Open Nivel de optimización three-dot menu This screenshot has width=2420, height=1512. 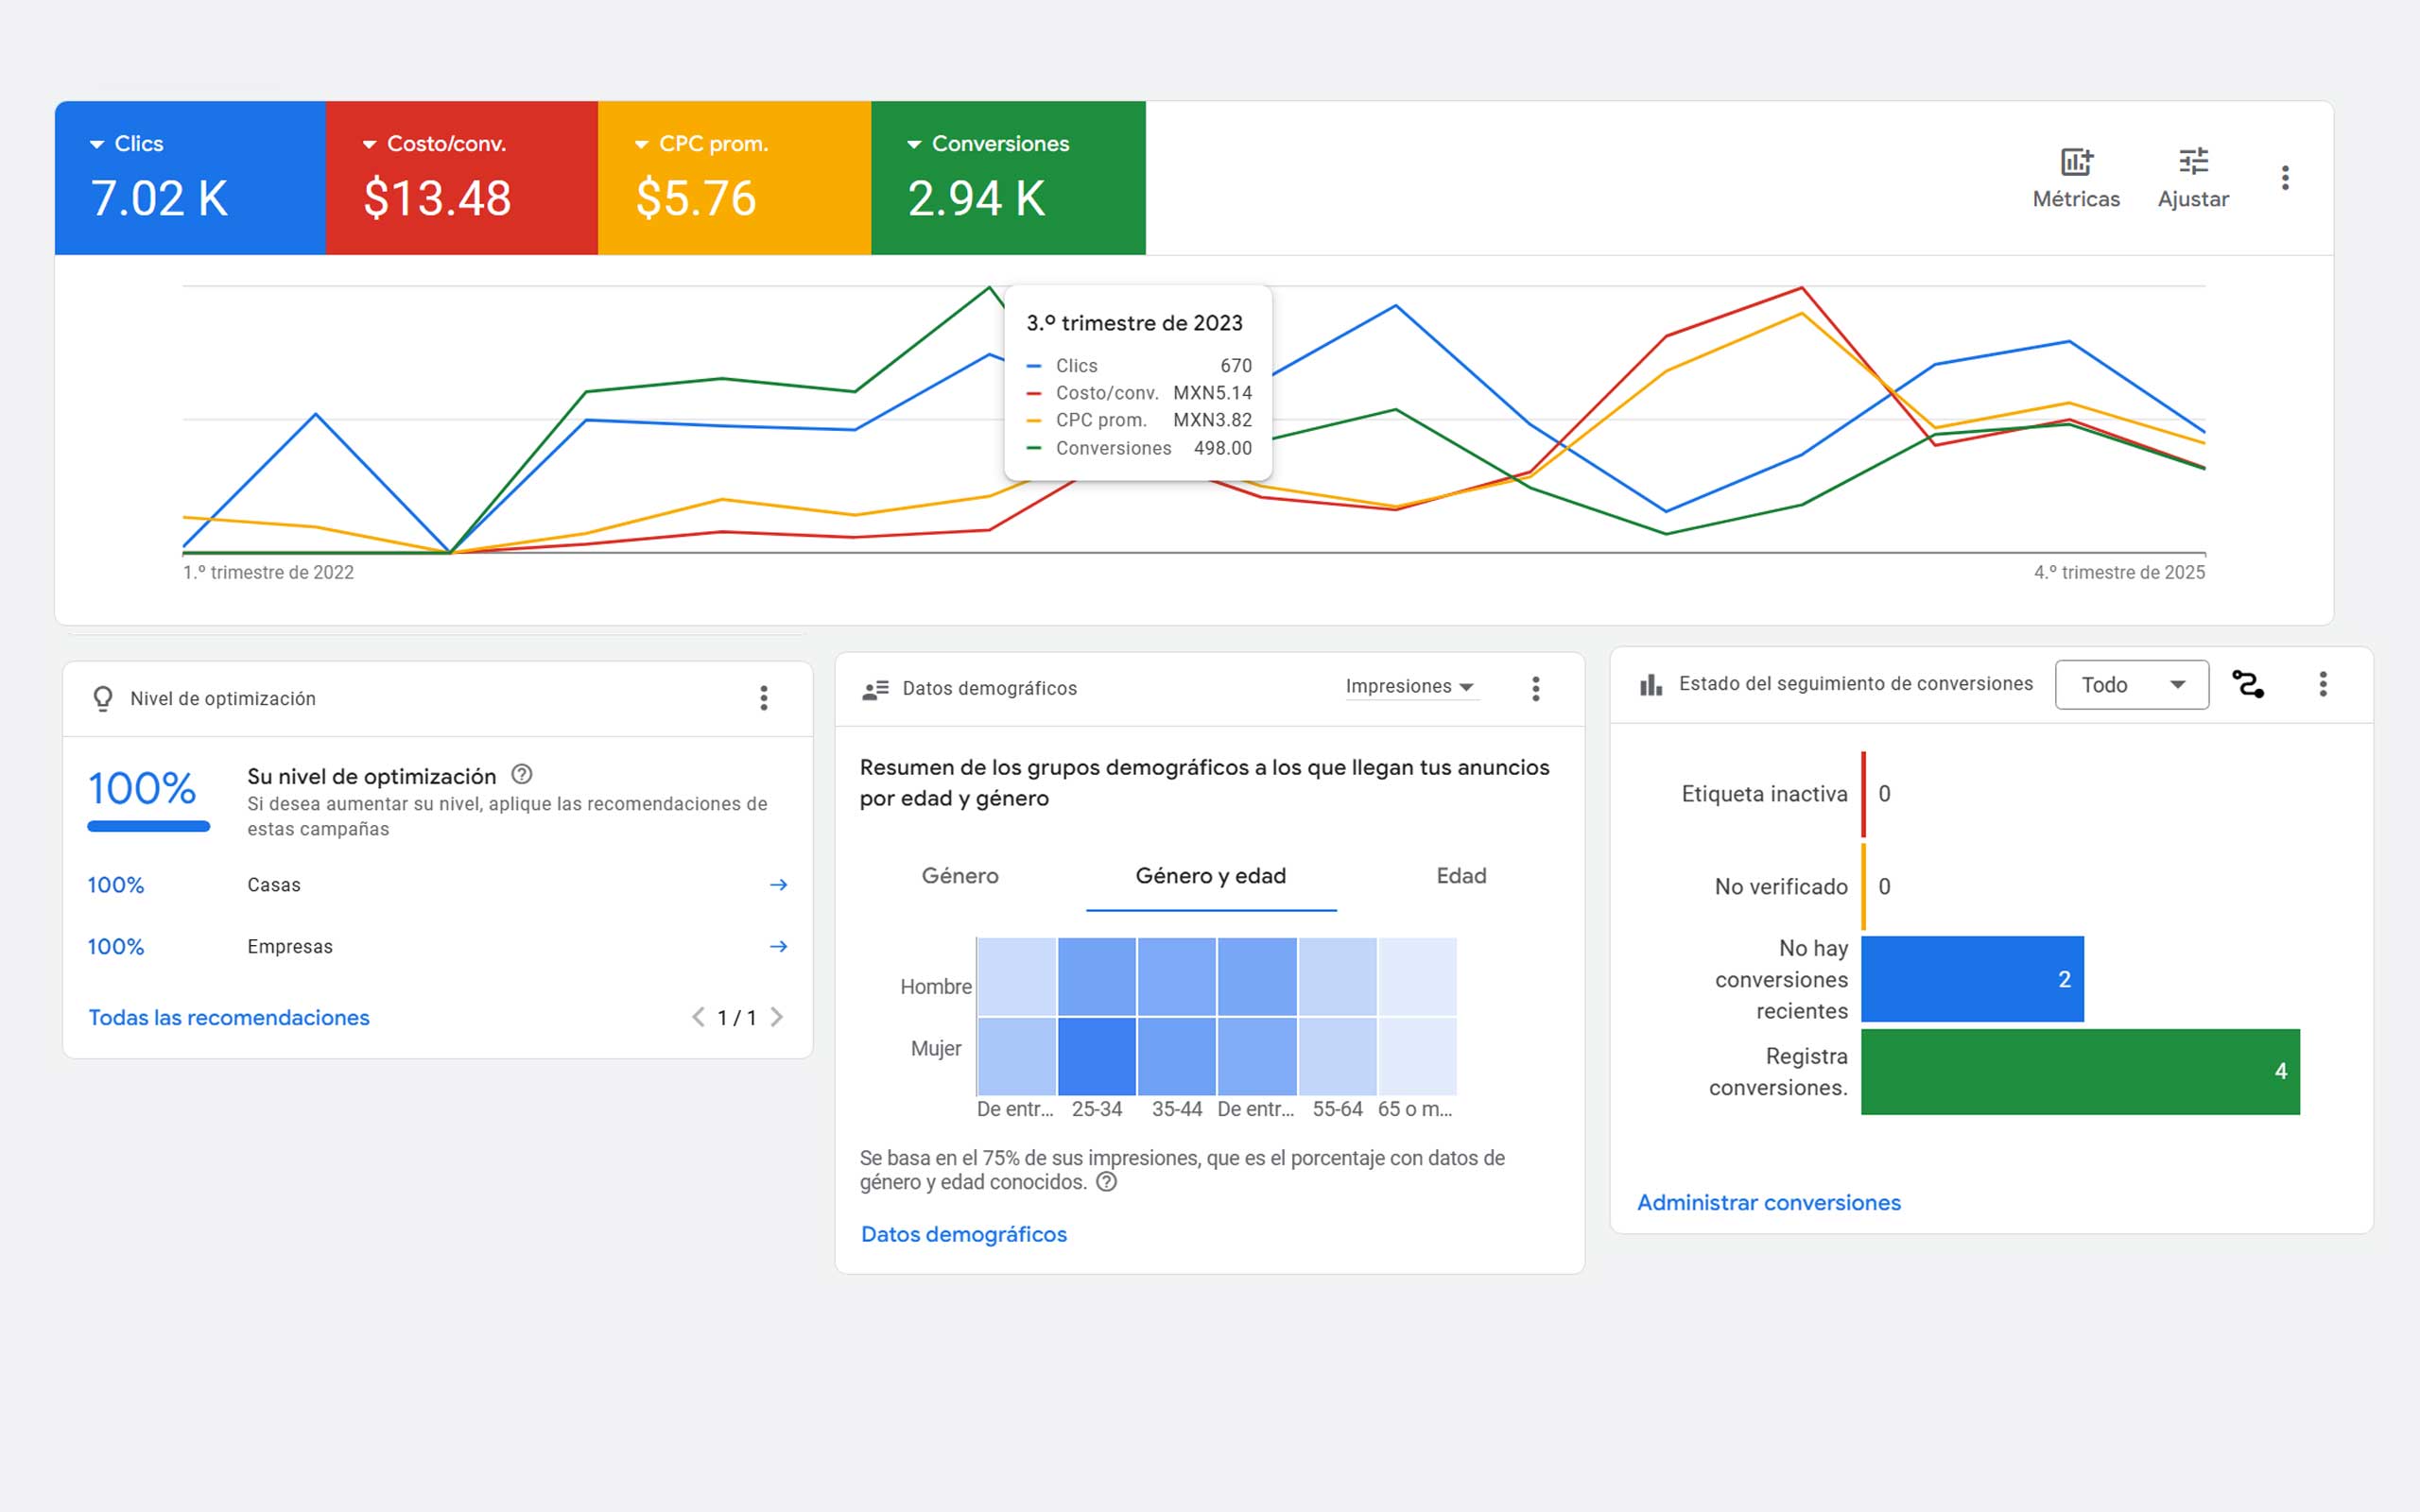coord(764,698)
